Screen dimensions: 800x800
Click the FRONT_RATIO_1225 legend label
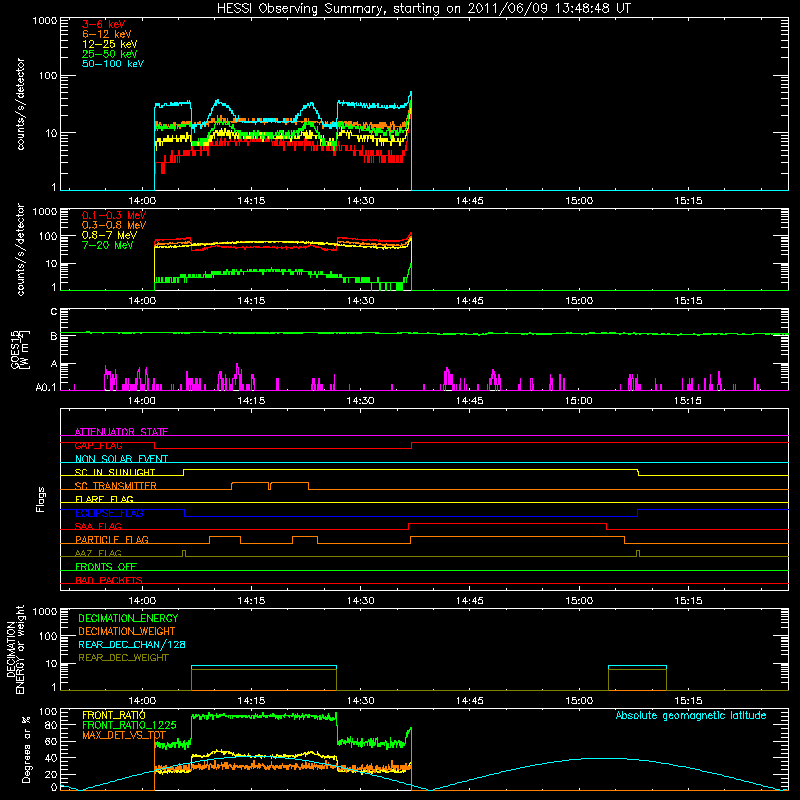tap(129, 725)
